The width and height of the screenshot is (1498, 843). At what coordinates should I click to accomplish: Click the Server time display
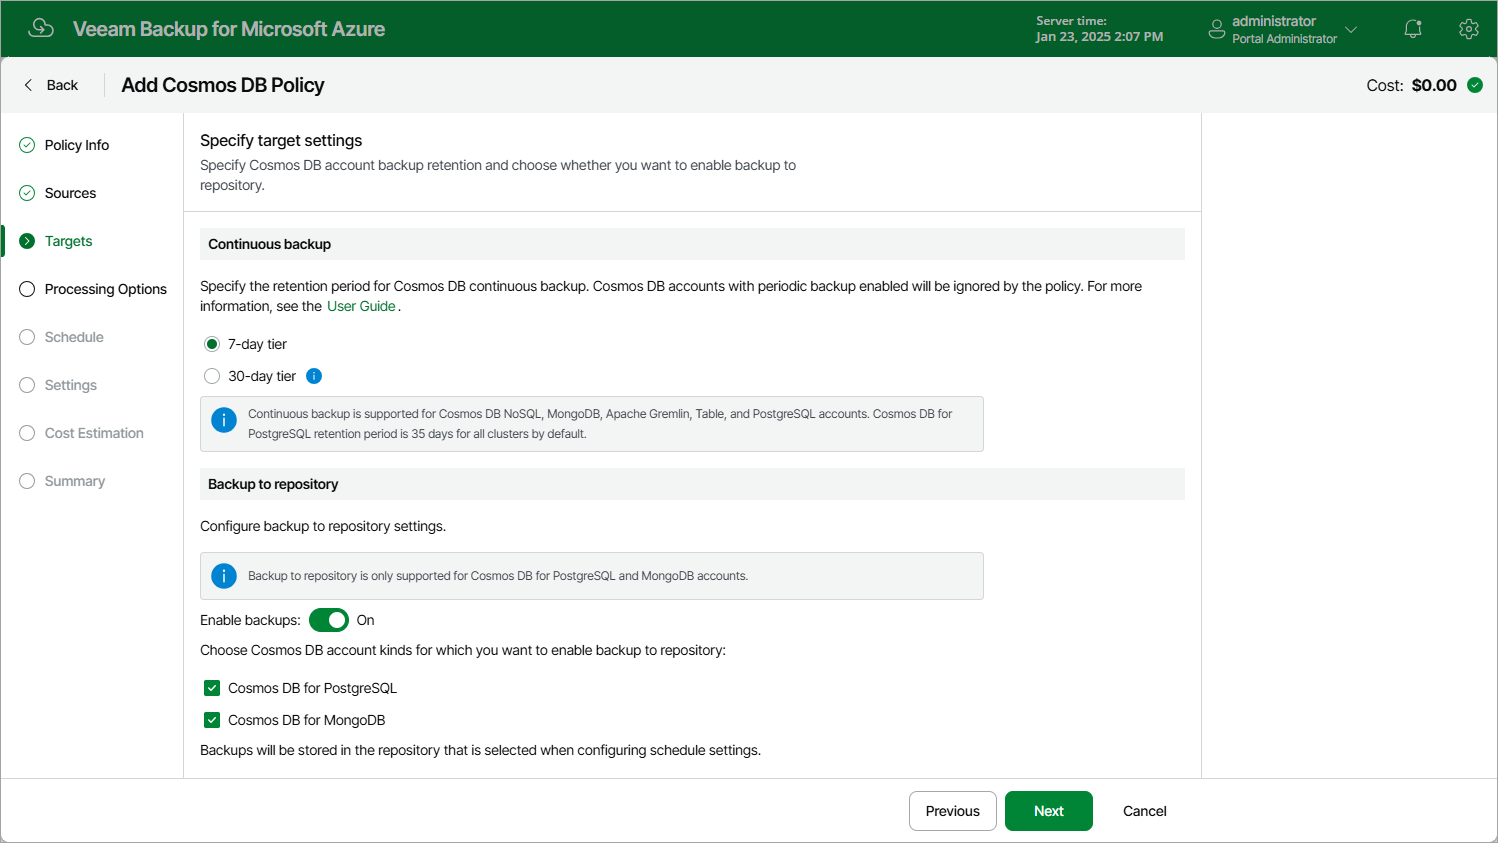click(1099, 29)
